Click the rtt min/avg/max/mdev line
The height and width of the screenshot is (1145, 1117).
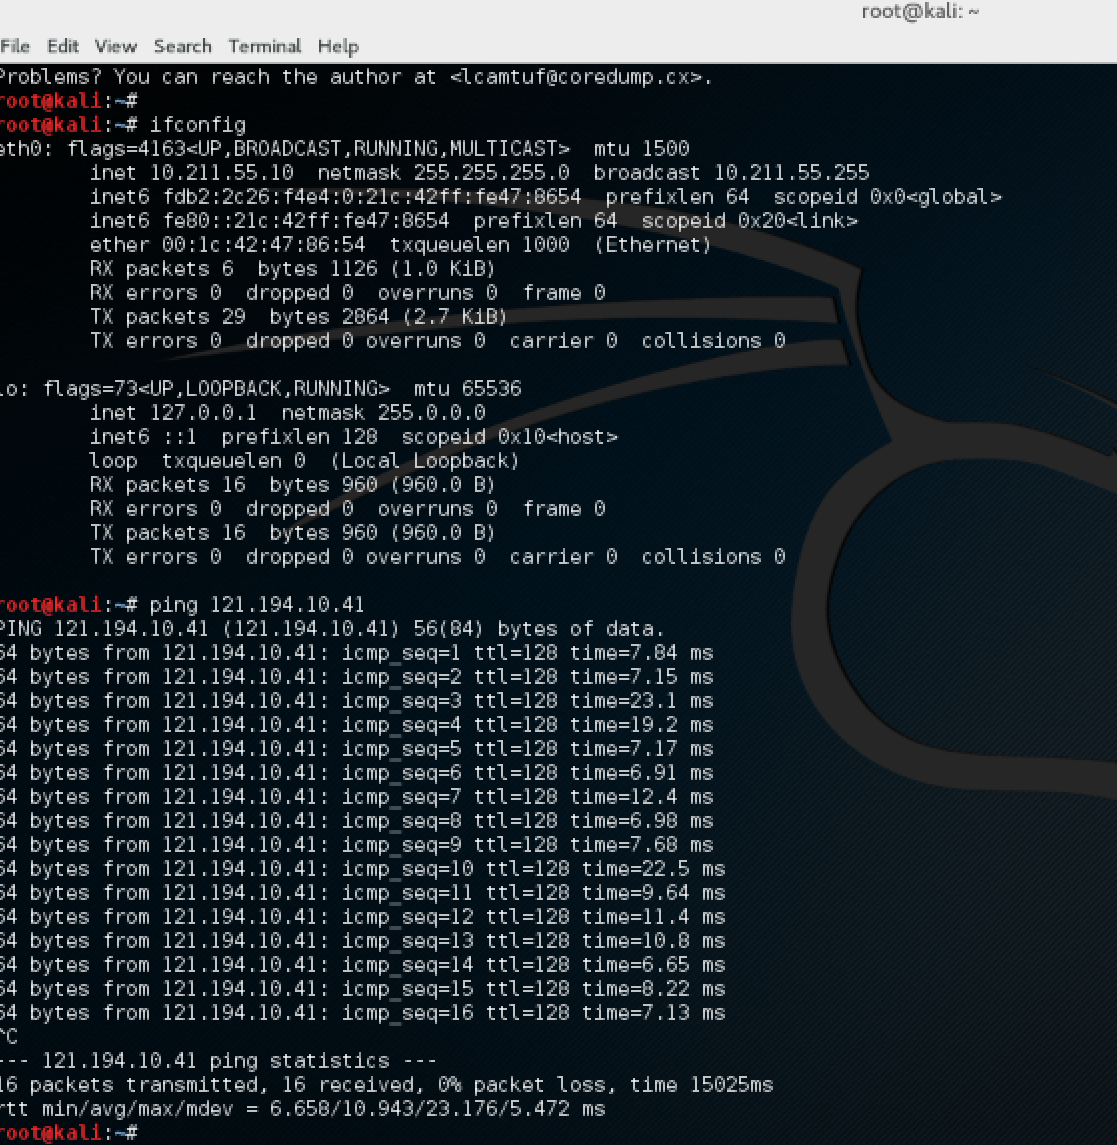302,1110
